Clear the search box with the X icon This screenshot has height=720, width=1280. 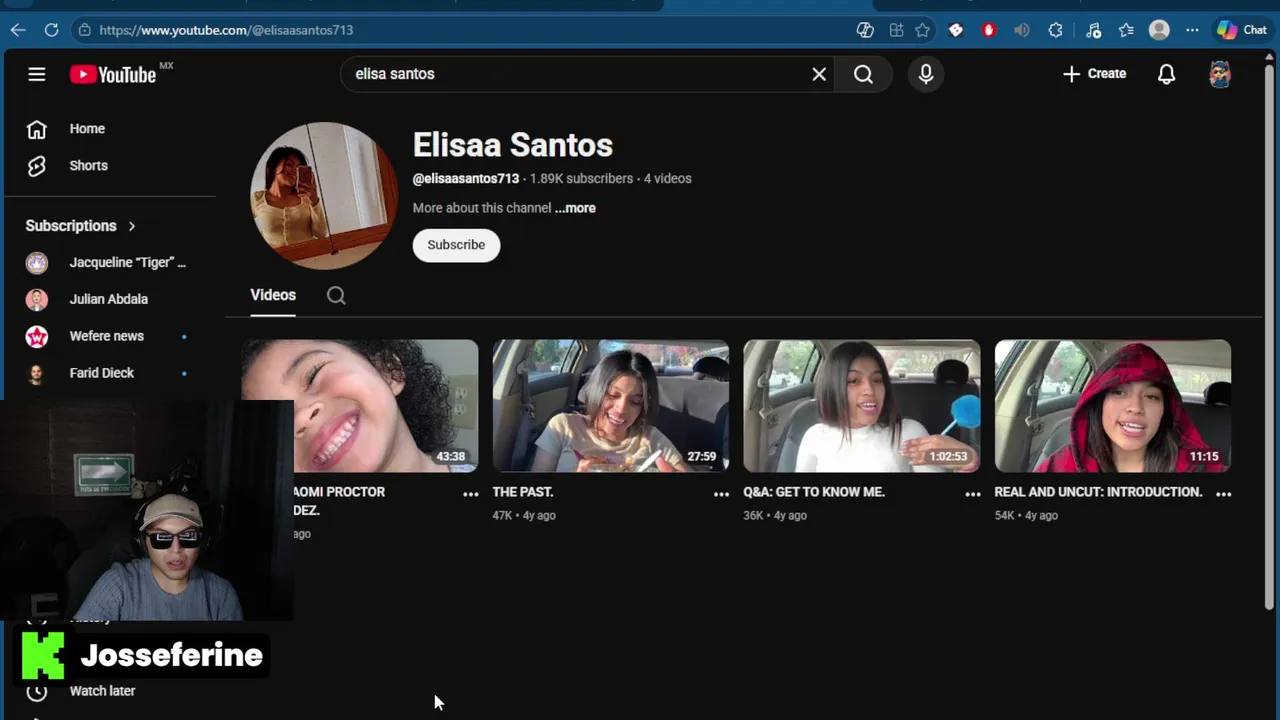tap(819, 74)
